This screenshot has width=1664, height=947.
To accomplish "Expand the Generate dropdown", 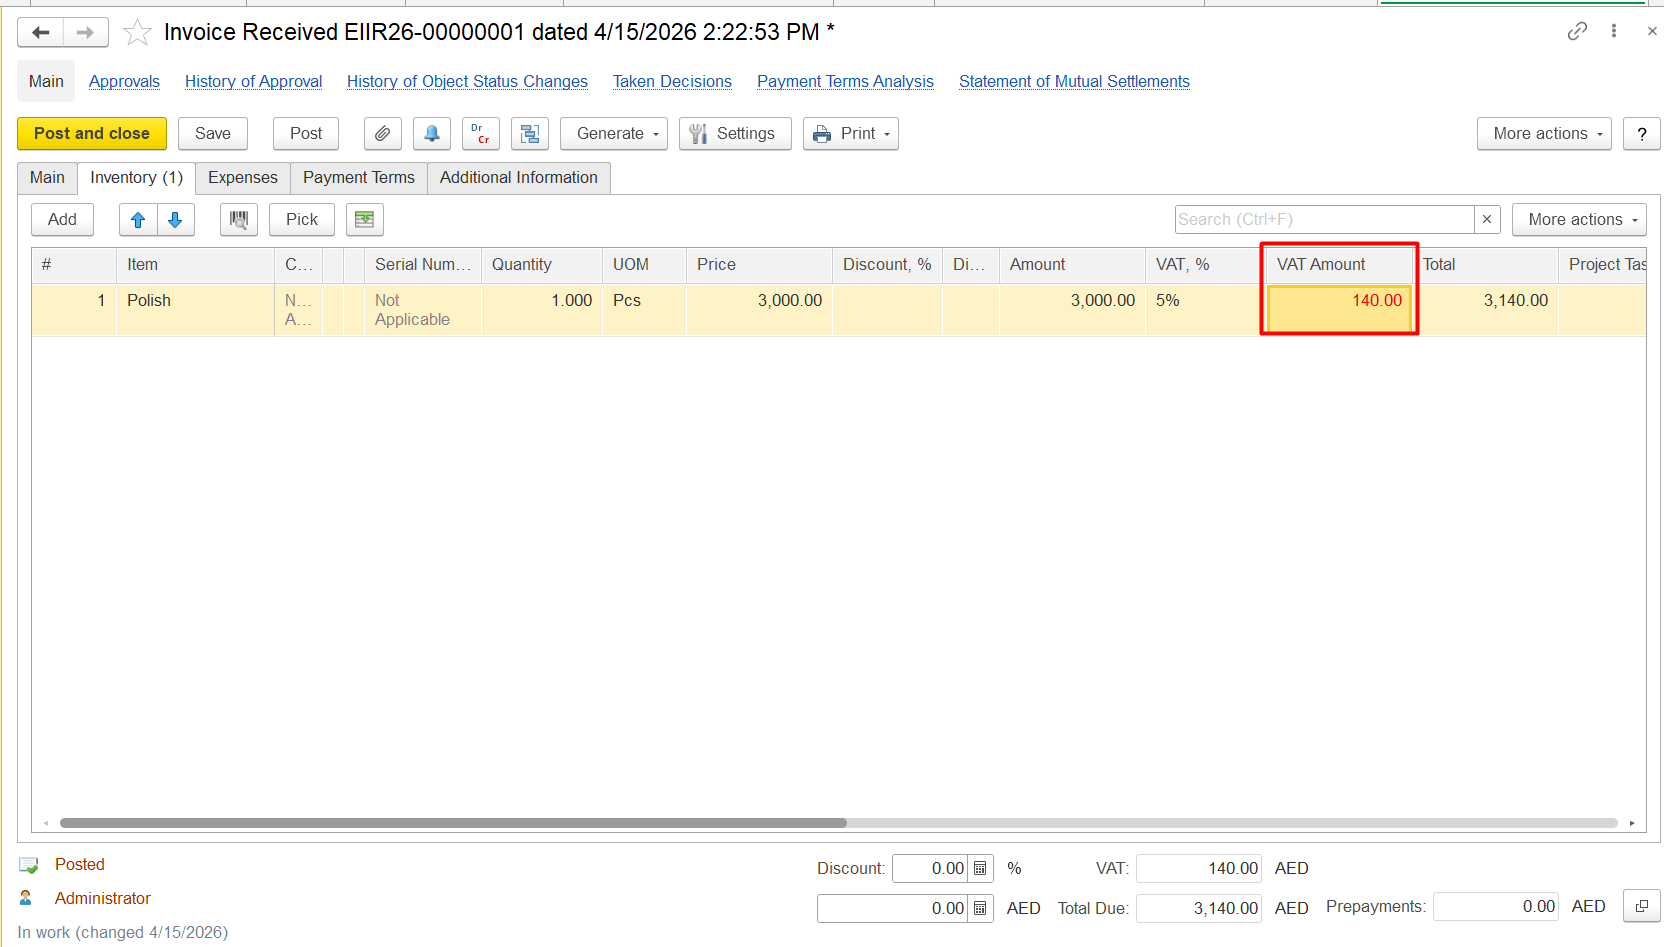I will pos(613,134).
